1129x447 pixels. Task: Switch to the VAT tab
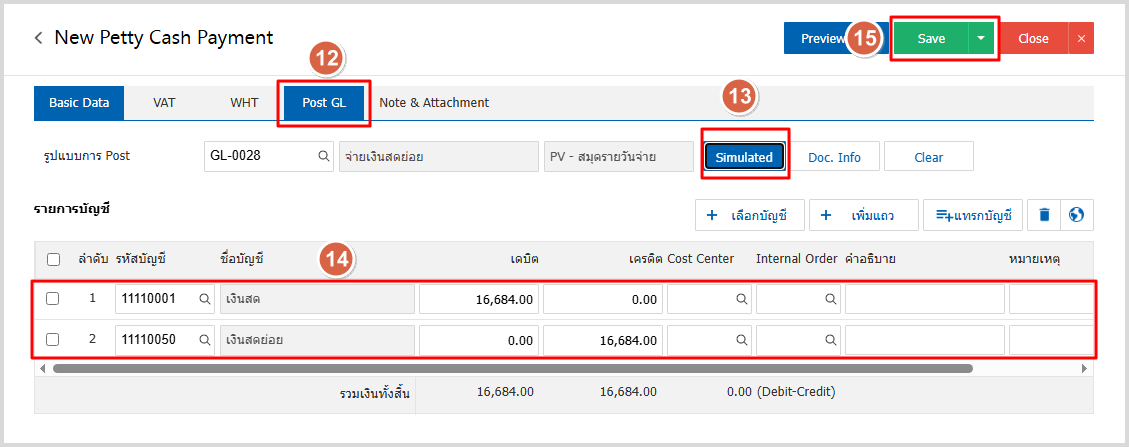click(x=164, y=102)
